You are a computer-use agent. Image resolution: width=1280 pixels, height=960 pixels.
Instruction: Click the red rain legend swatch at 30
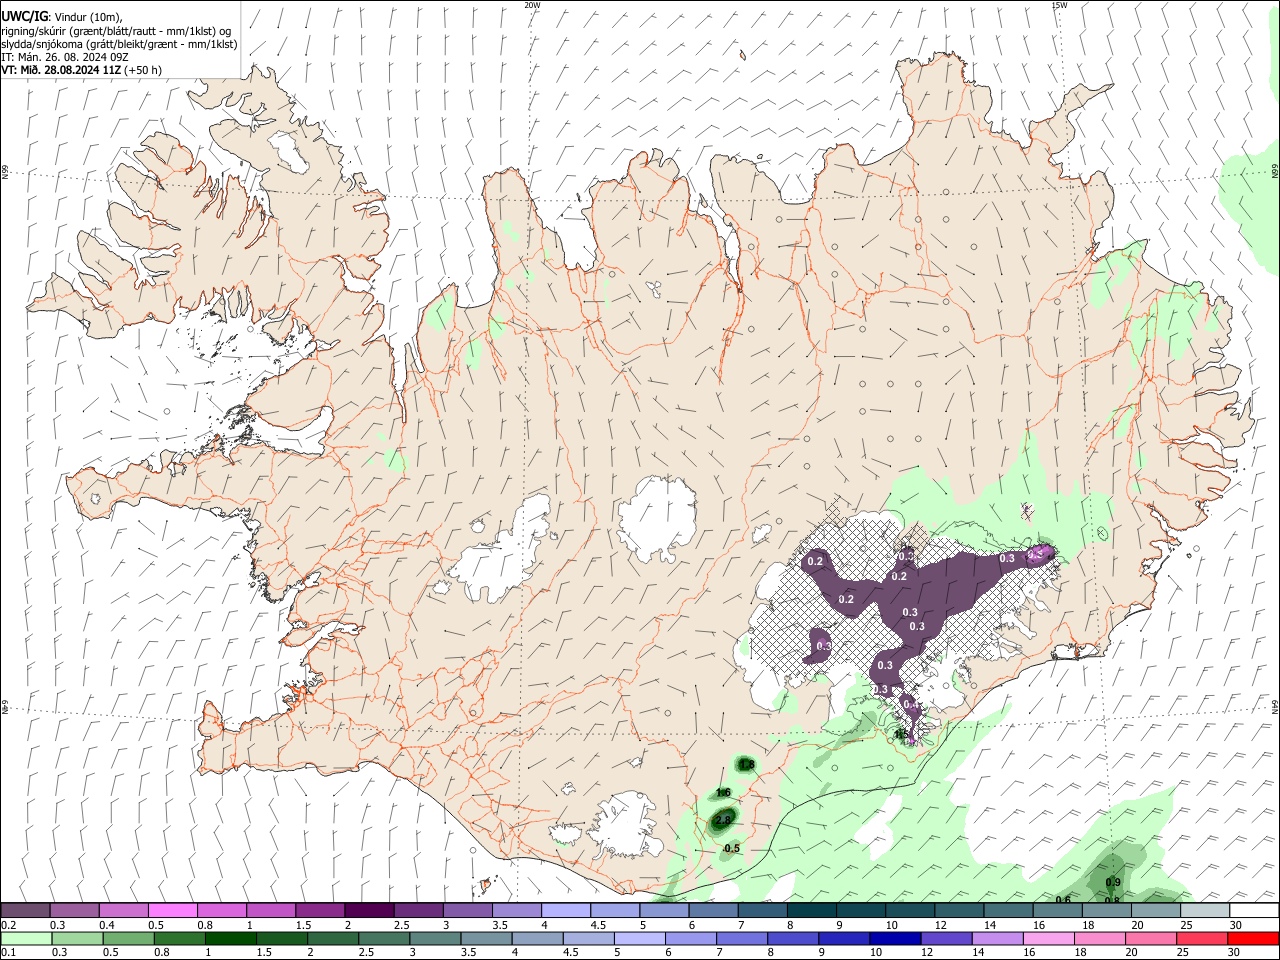click(1254, 939)
